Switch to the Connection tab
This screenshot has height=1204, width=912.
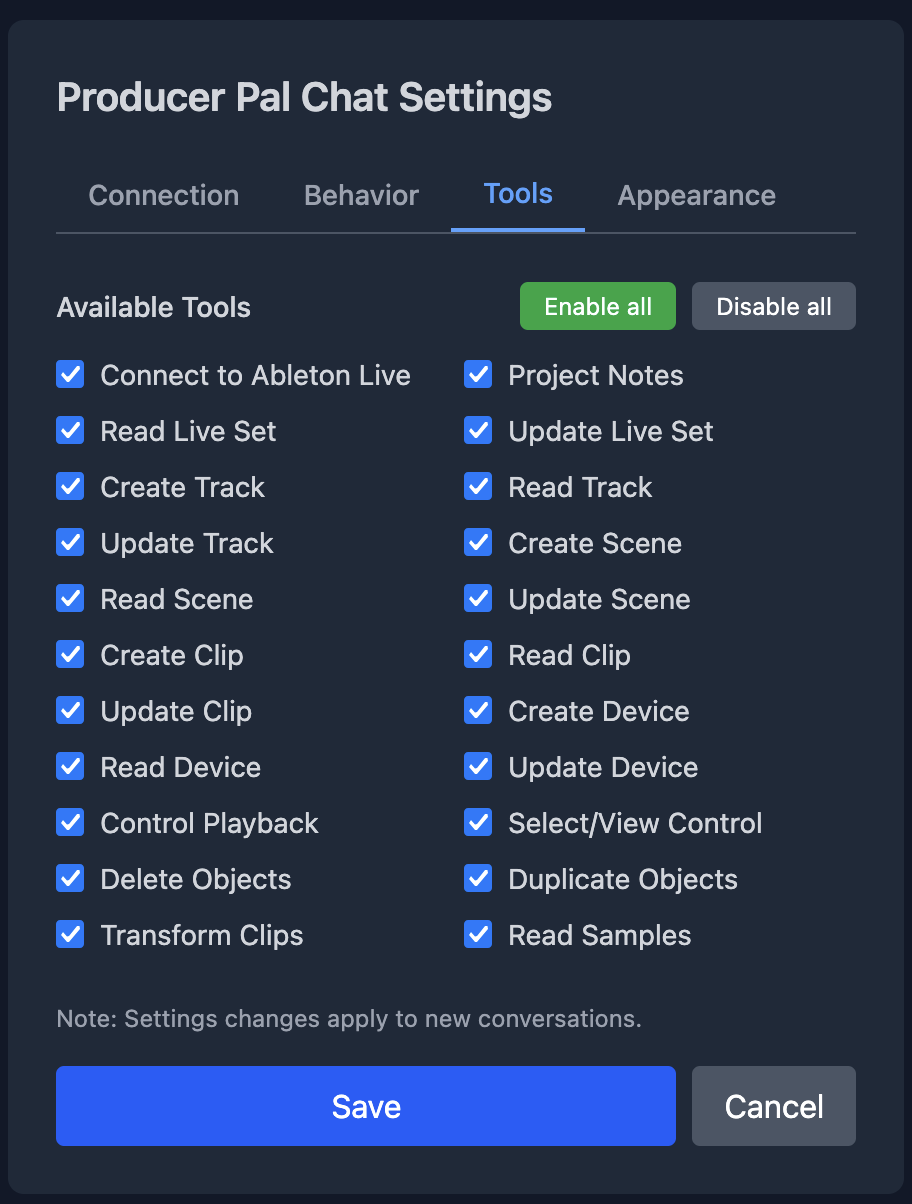[163, 195]
